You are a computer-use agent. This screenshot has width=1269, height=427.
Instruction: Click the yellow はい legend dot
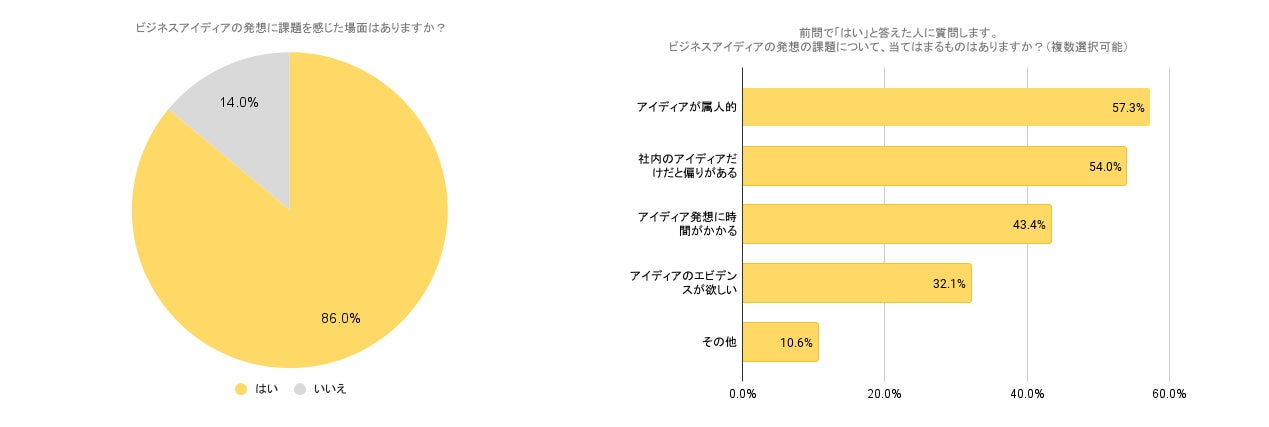240,389
